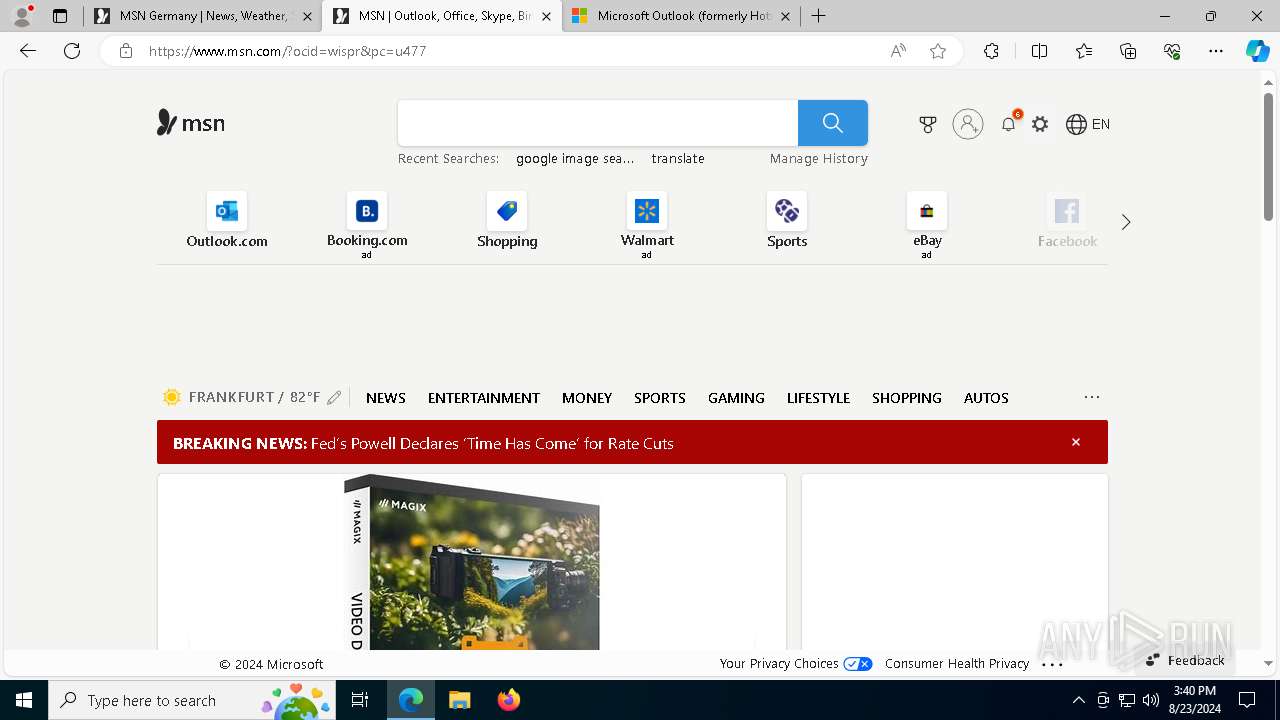Open the MAGIX video ad thumbnail

pyautogui.click(x=472, y=562)
